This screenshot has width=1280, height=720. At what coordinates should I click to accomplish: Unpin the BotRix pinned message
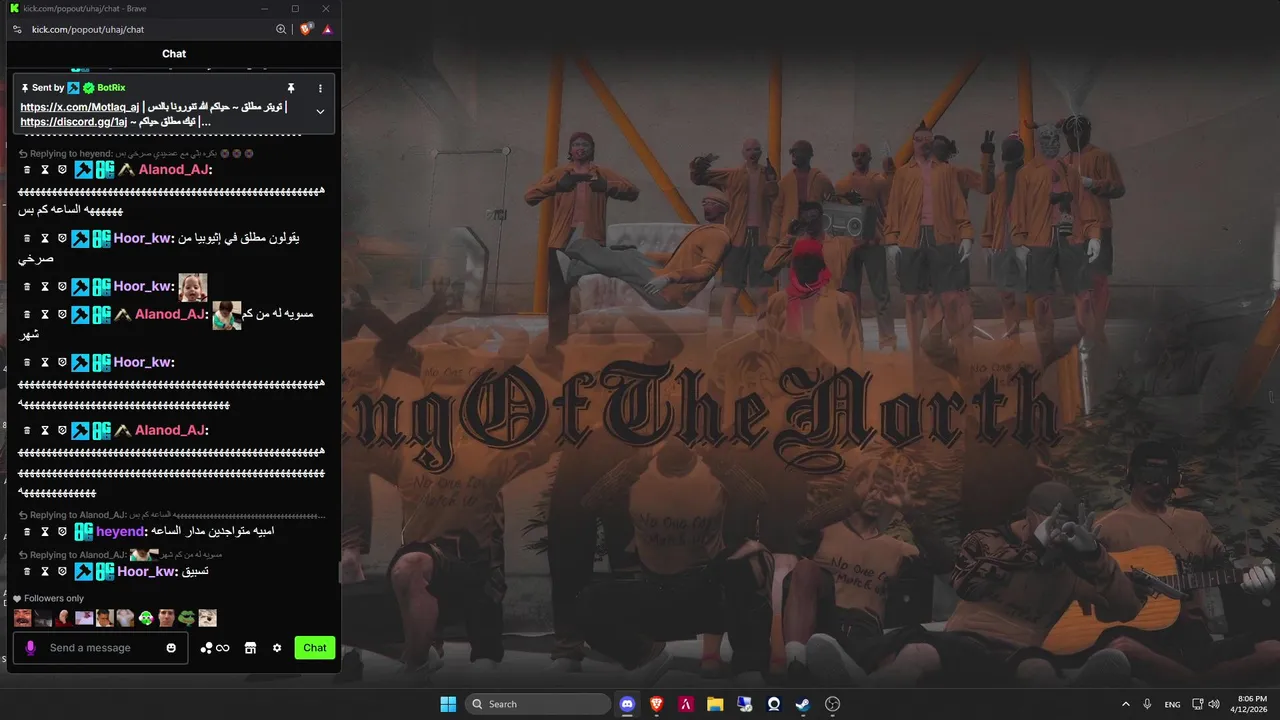(x=291, y=88)
